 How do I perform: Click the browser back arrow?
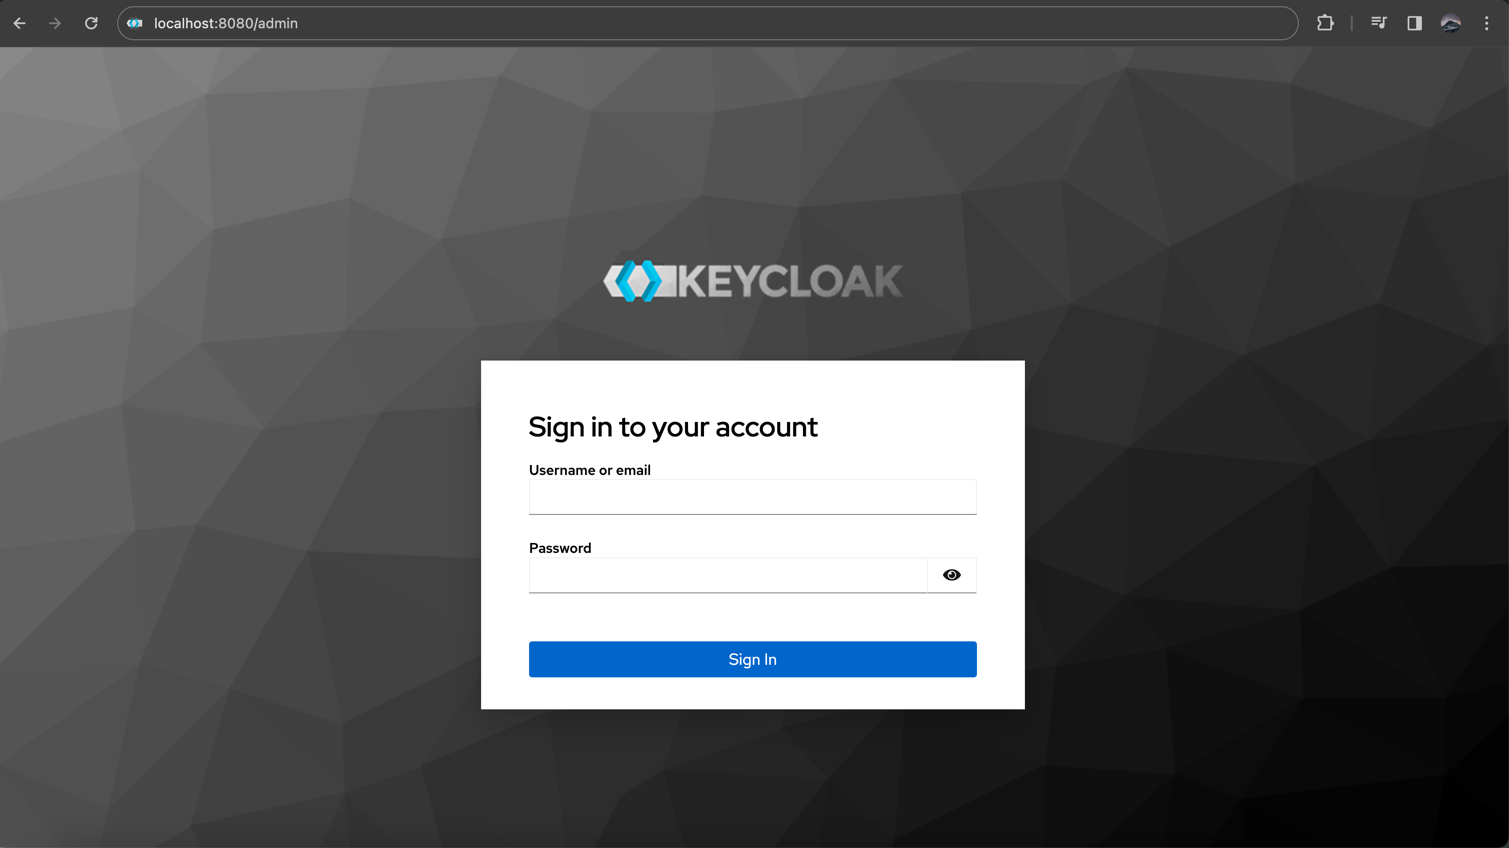(x=20, y=23)
